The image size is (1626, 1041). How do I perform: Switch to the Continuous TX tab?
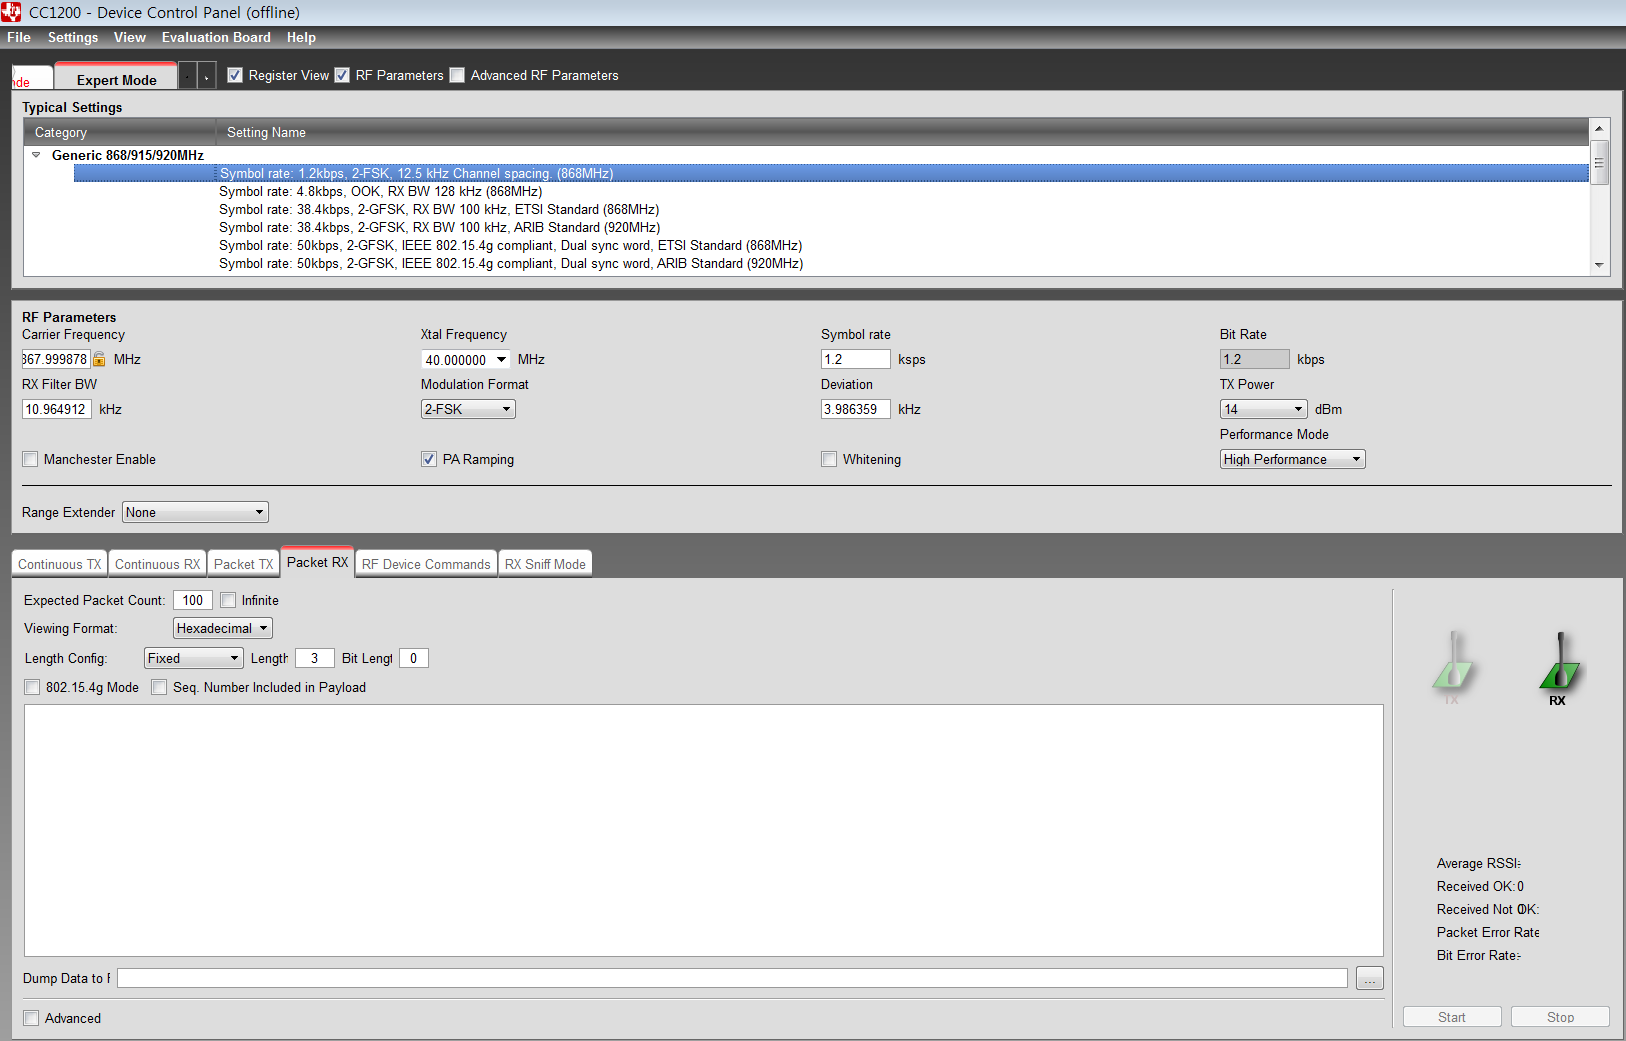pyautogui.click(x=60, y=564)
